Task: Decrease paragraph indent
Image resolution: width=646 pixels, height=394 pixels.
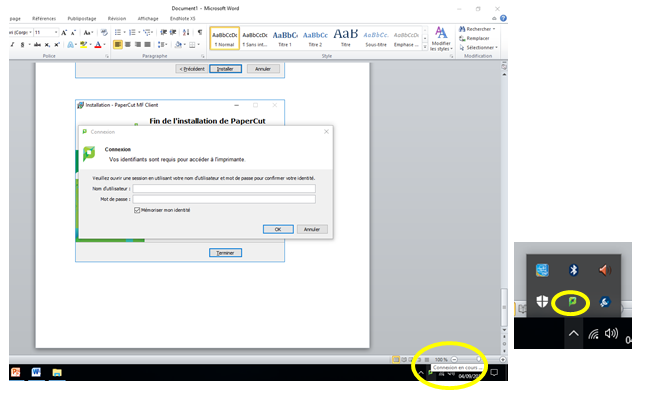Action: coord(164,33)
